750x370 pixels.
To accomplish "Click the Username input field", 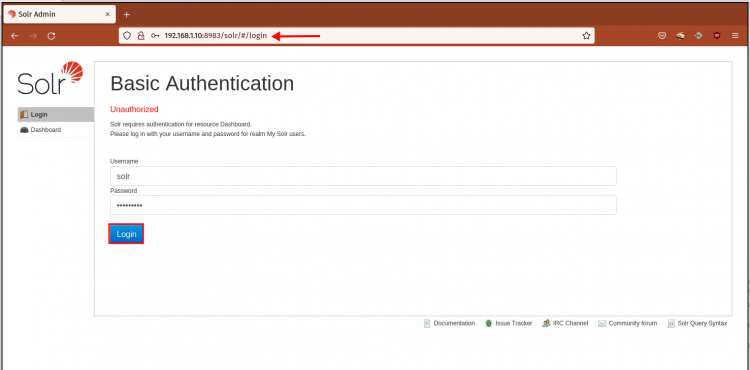I will click(x=363, y=176).
